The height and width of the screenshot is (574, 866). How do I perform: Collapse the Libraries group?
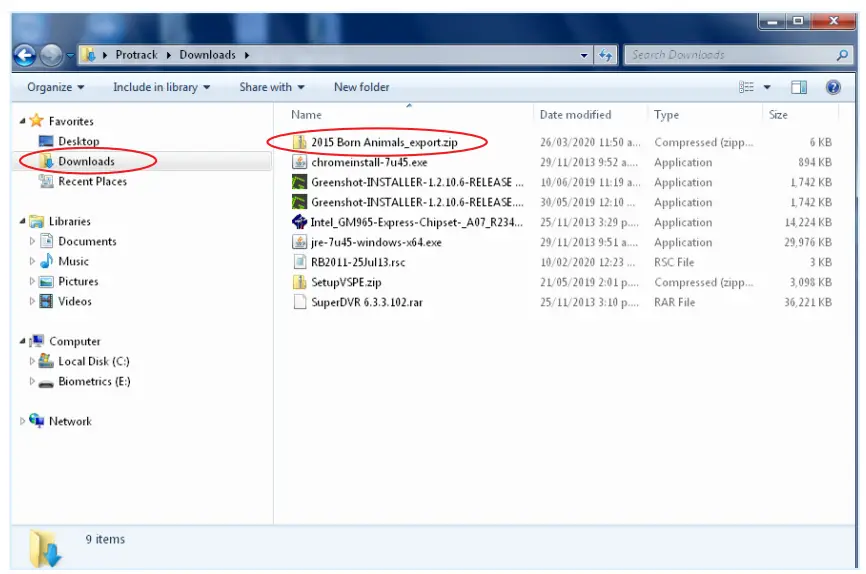23,222
